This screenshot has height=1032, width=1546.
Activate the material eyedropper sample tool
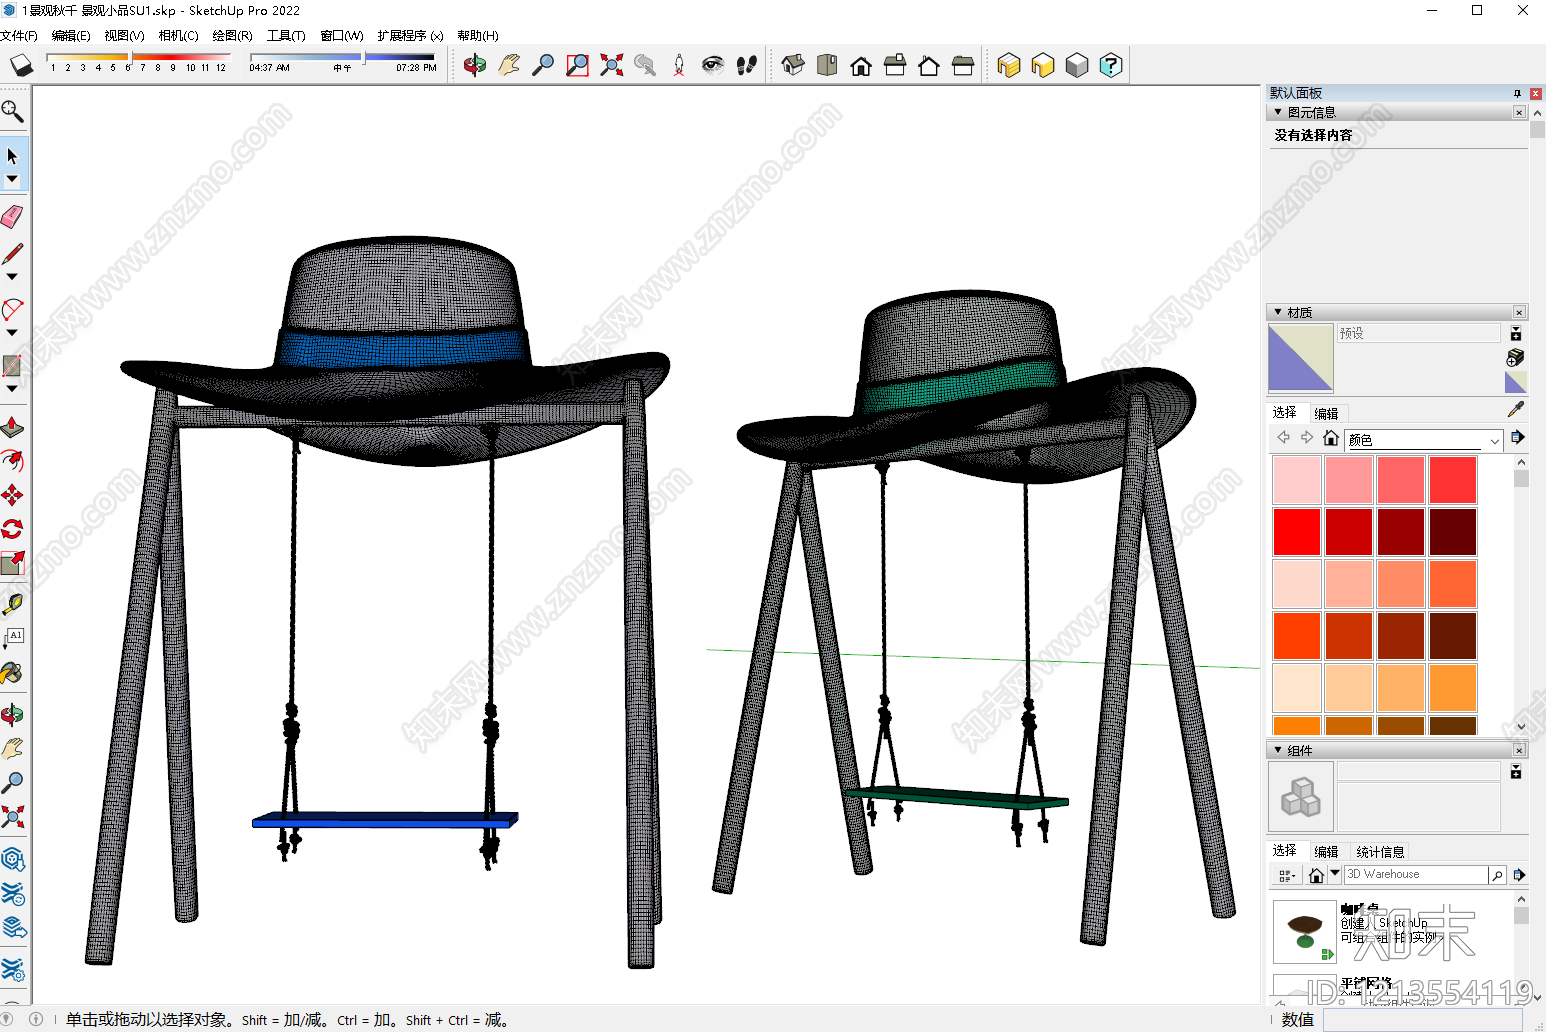pos(1516,410)
